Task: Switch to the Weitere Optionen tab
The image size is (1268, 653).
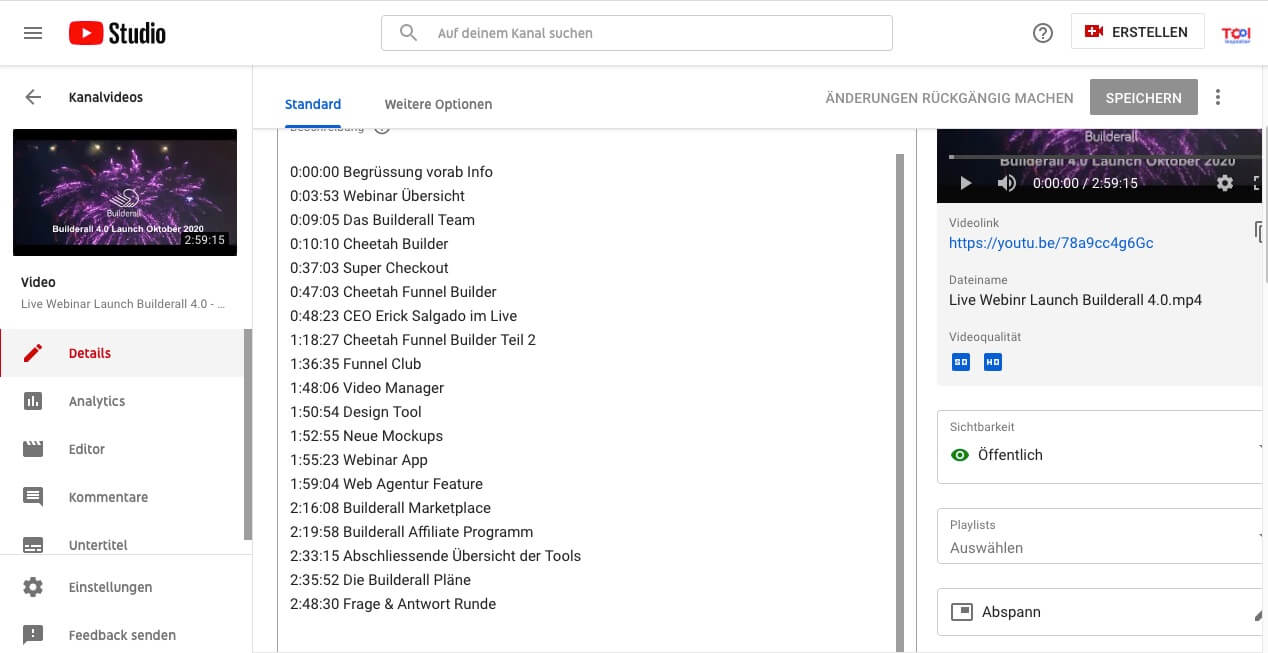Action: (x=438, y=104)
